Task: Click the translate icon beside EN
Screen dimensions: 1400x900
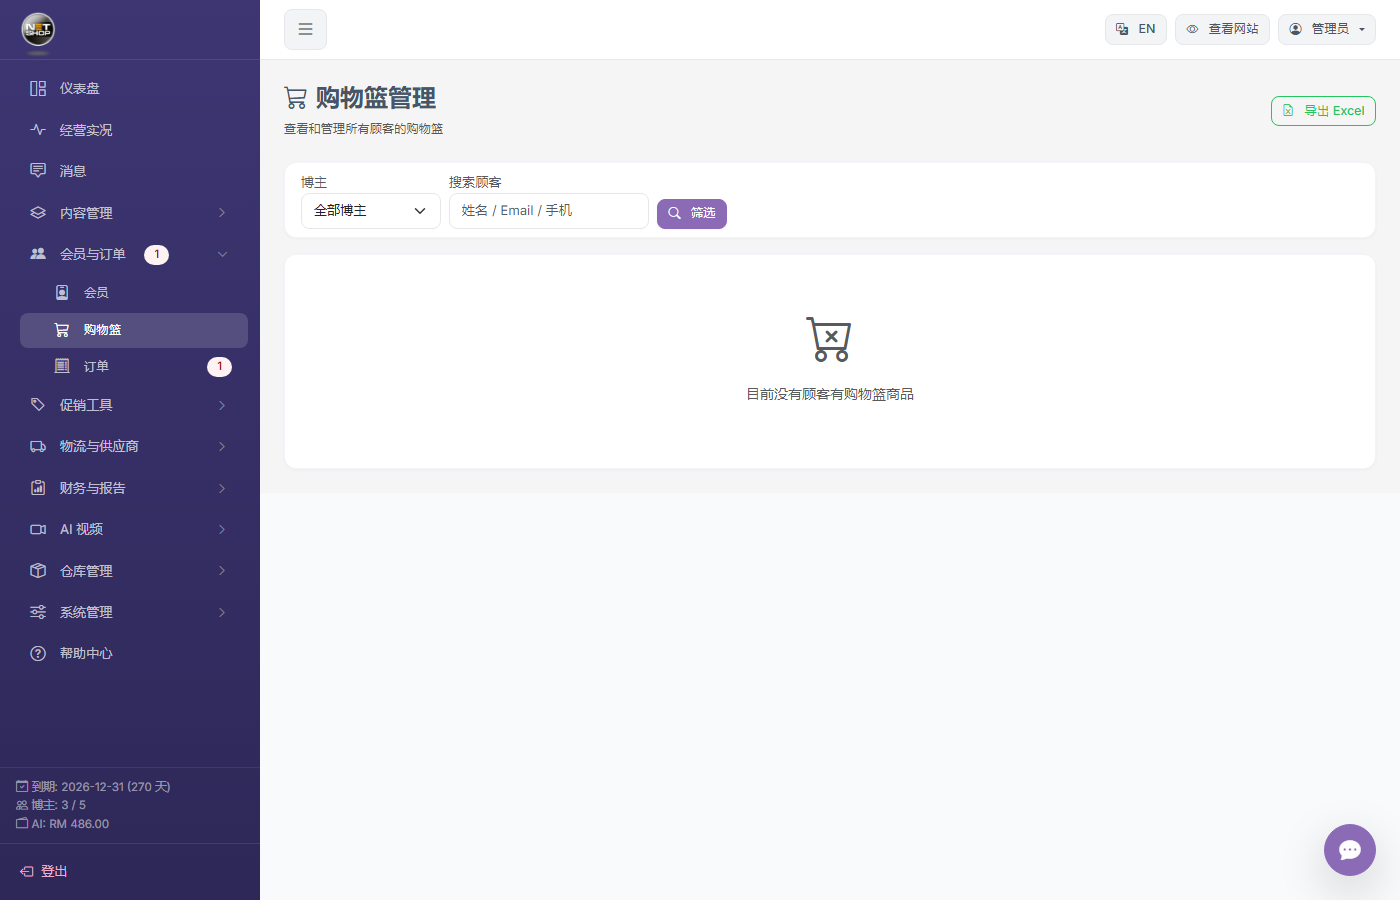Action: (x=1122, y=29)
